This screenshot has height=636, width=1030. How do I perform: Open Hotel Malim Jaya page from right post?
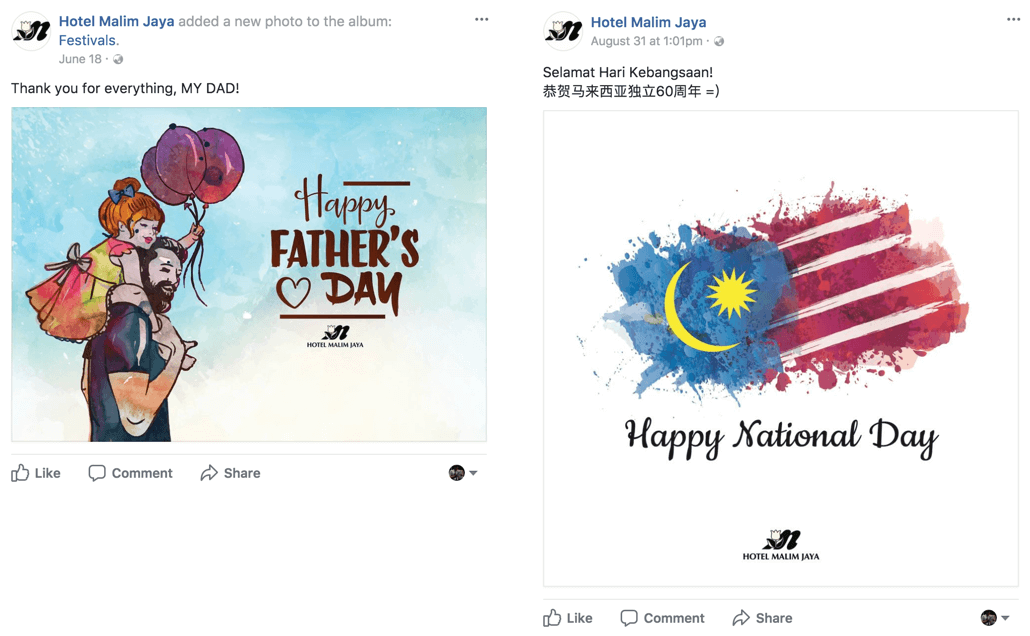(648, 22)
